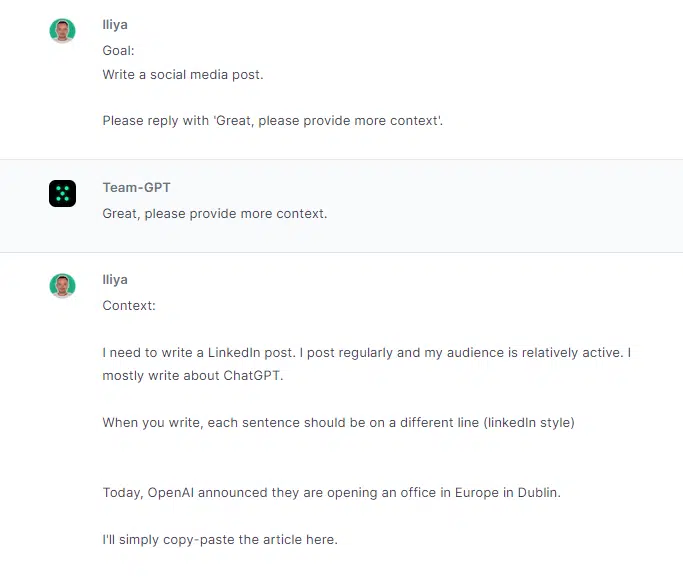Viewport: 683px width, 577px height.
Task: Click the 'Goal:' line of text
Action: tap(118, 51)
